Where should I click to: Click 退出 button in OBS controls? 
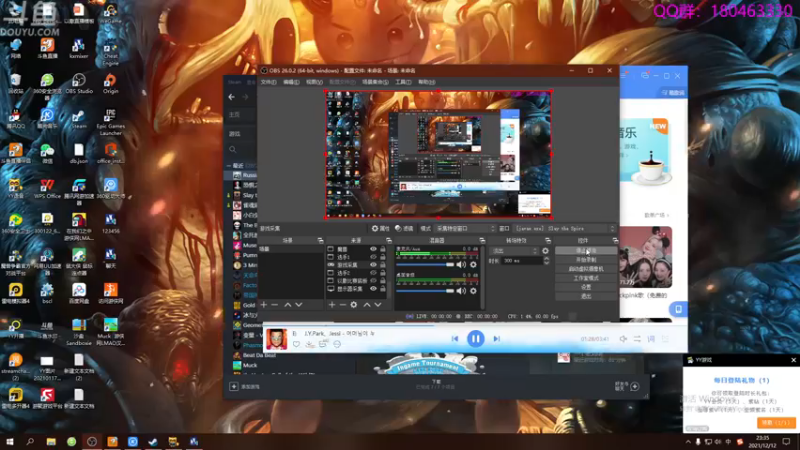(x=586, y=296)
